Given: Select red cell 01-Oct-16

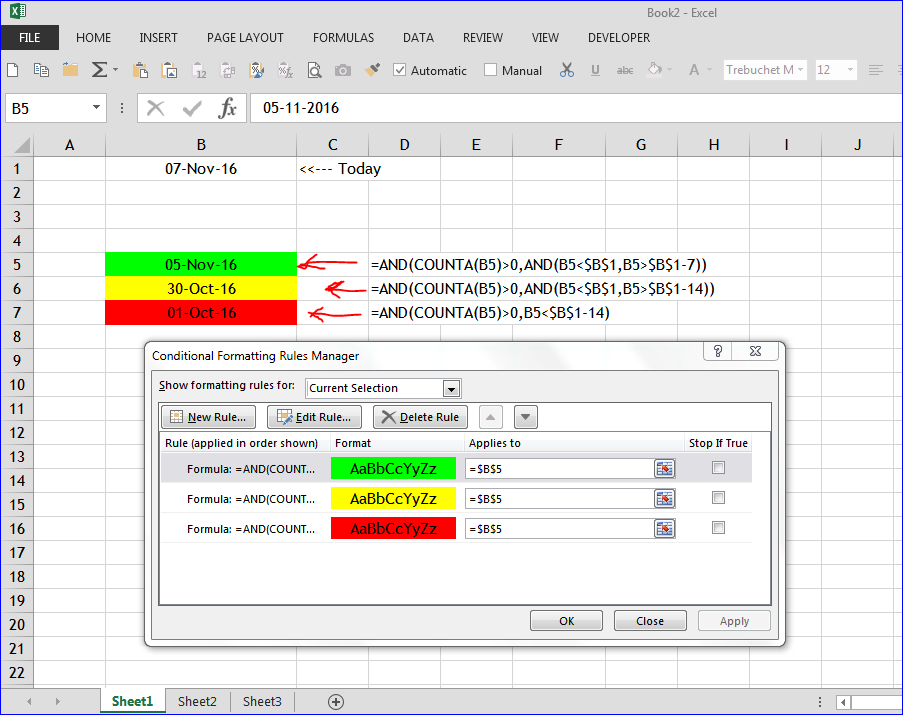Looking at the screenshot, I should pyautogui.click(x=201, y=313).
